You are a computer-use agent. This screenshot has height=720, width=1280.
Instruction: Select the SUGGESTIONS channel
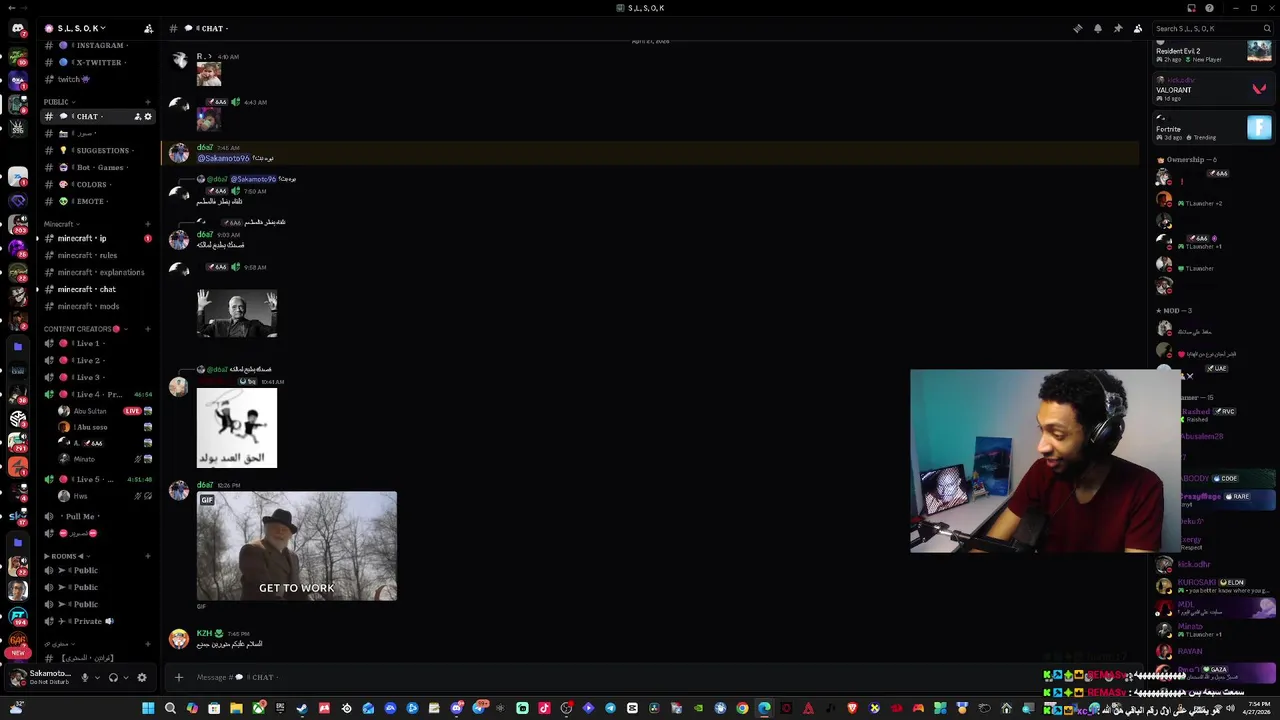pos(98,150)
